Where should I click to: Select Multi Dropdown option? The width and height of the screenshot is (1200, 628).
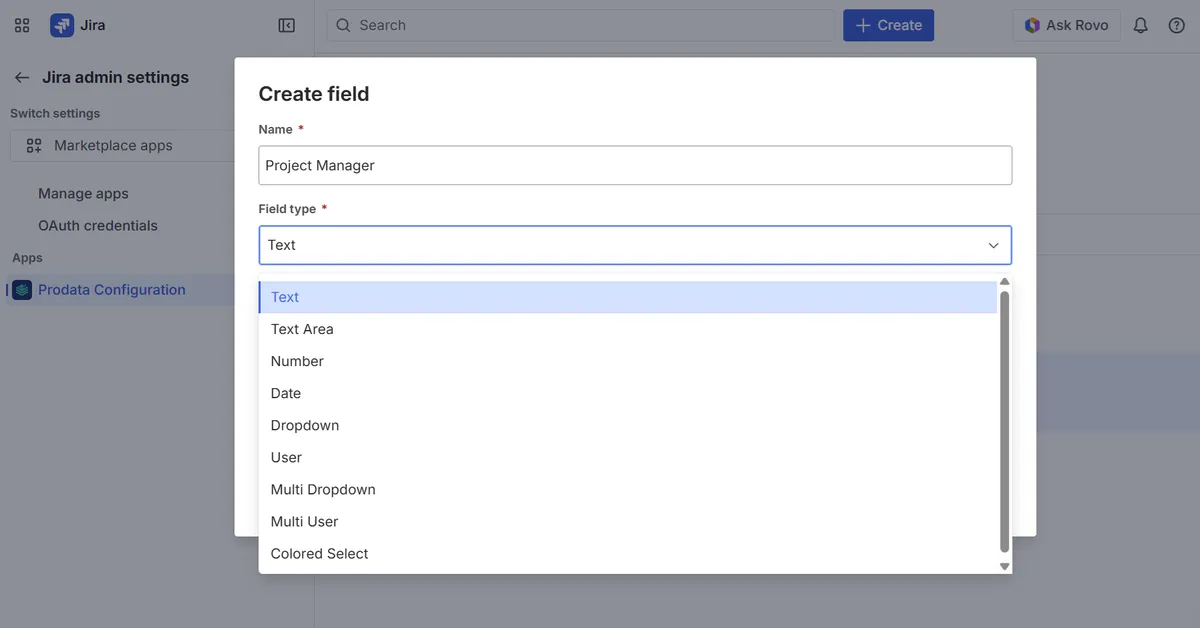(628, 489)
